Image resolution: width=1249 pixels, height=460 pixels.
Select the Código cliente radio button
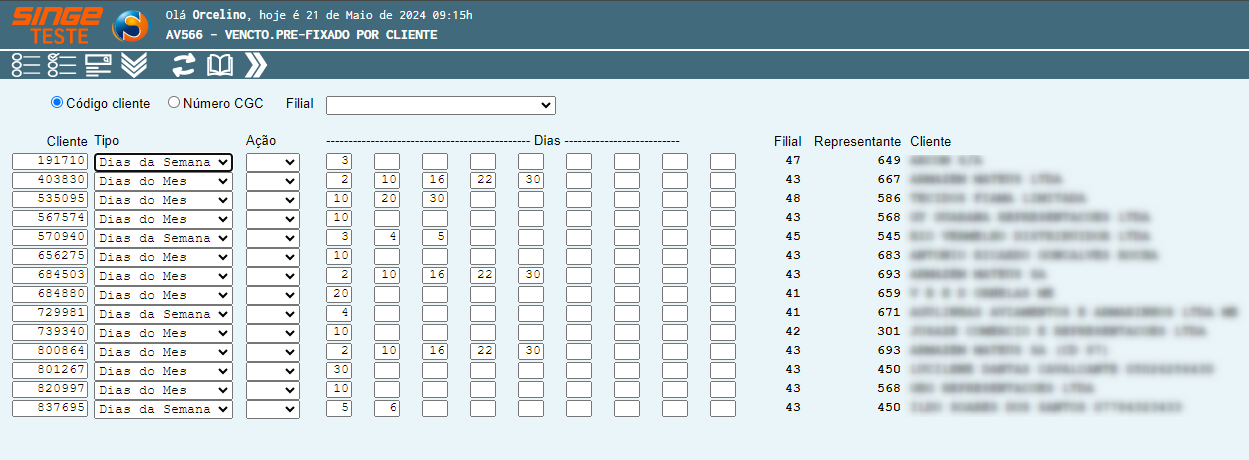point(57,103)
